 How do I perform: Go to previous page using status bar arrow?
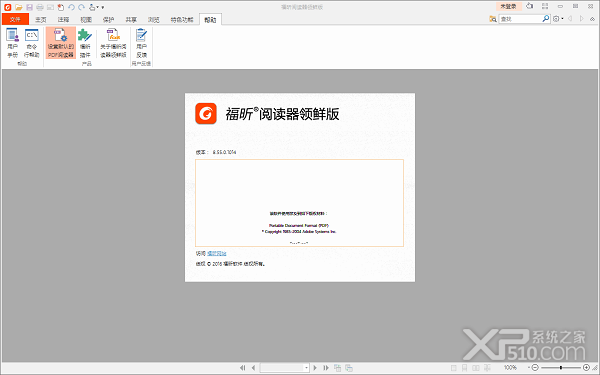(253, 368)
